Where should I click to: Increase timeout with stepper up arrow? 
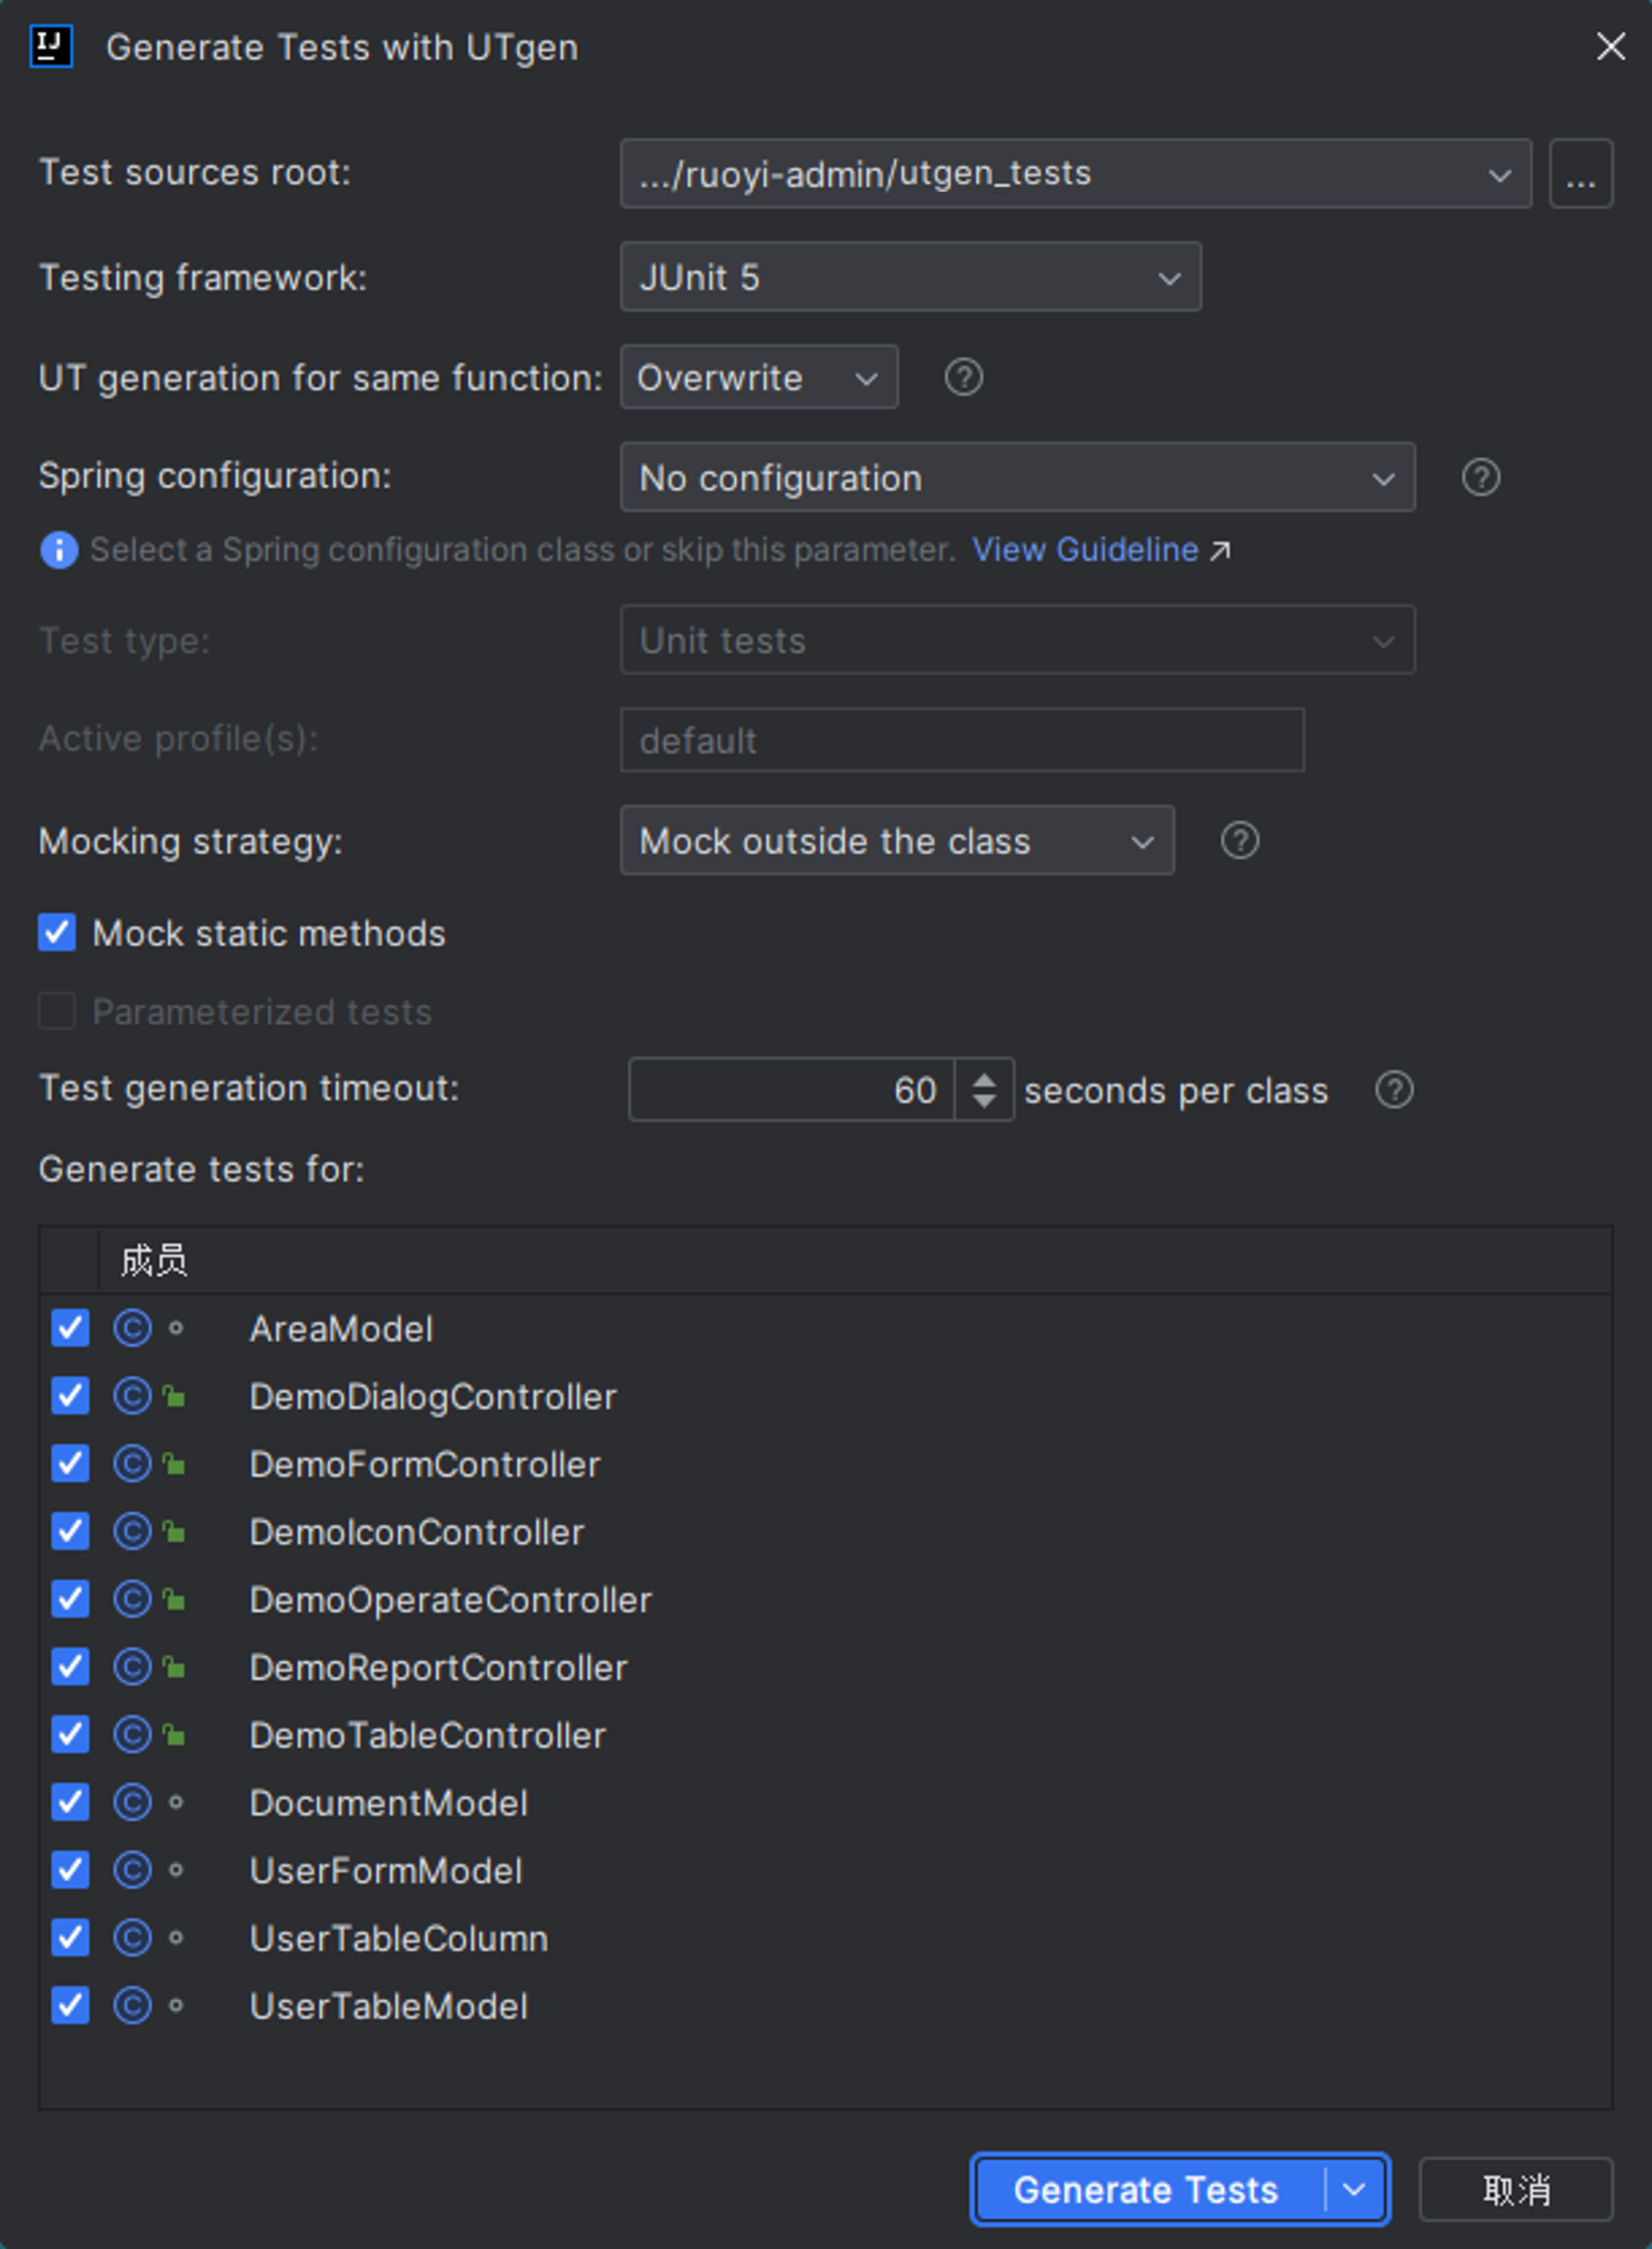click(984, 1079)
